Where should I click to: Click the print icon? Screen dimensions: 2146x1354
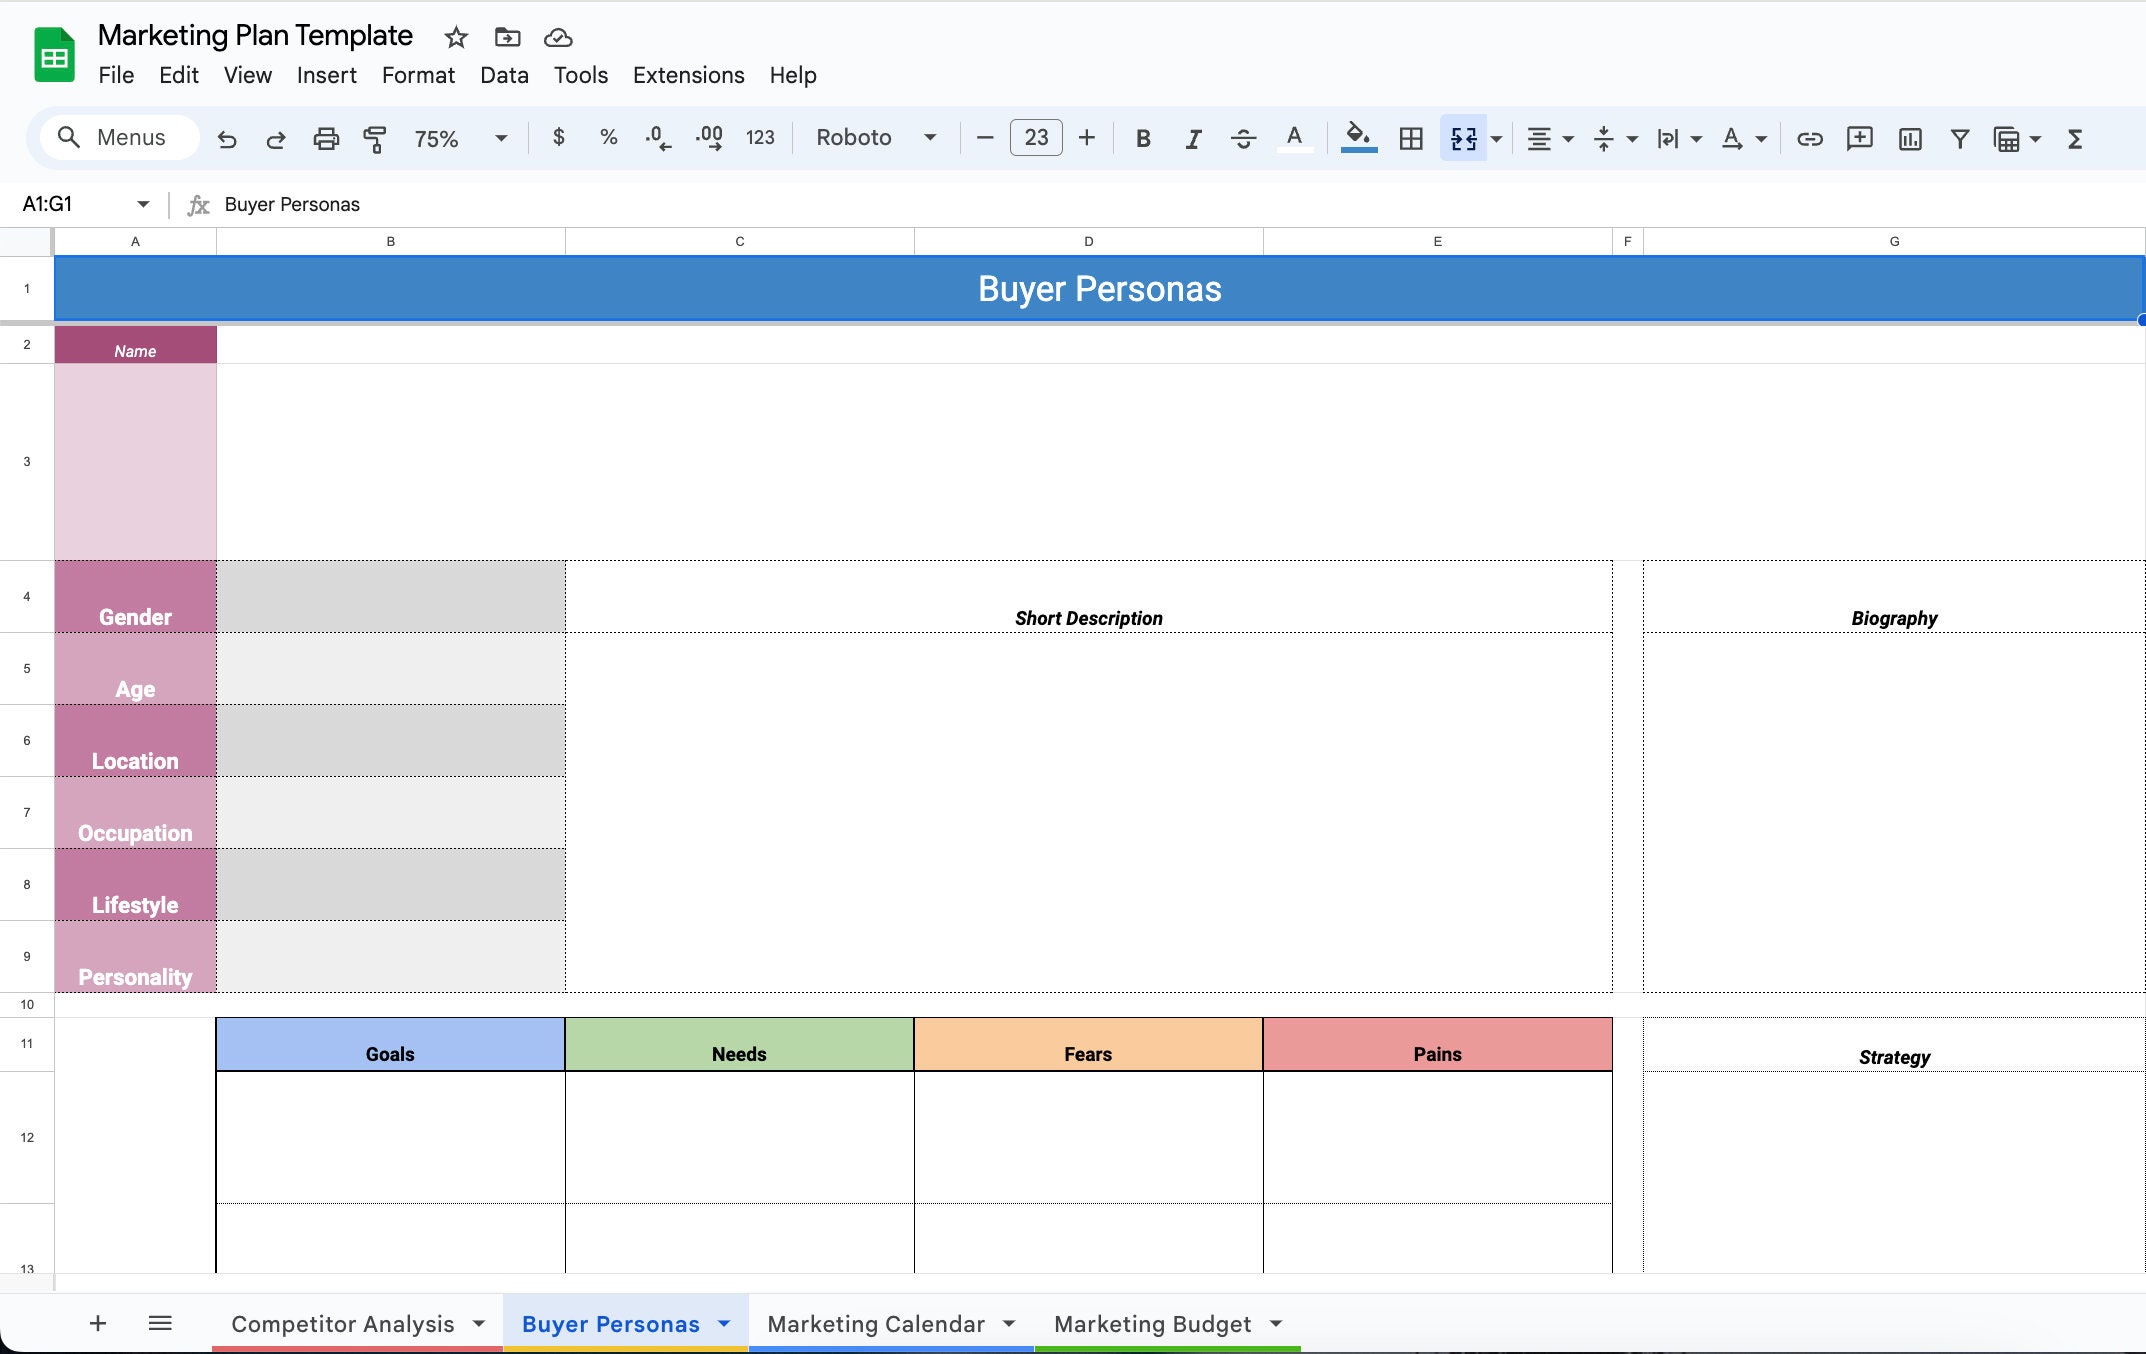coord(326,138)
